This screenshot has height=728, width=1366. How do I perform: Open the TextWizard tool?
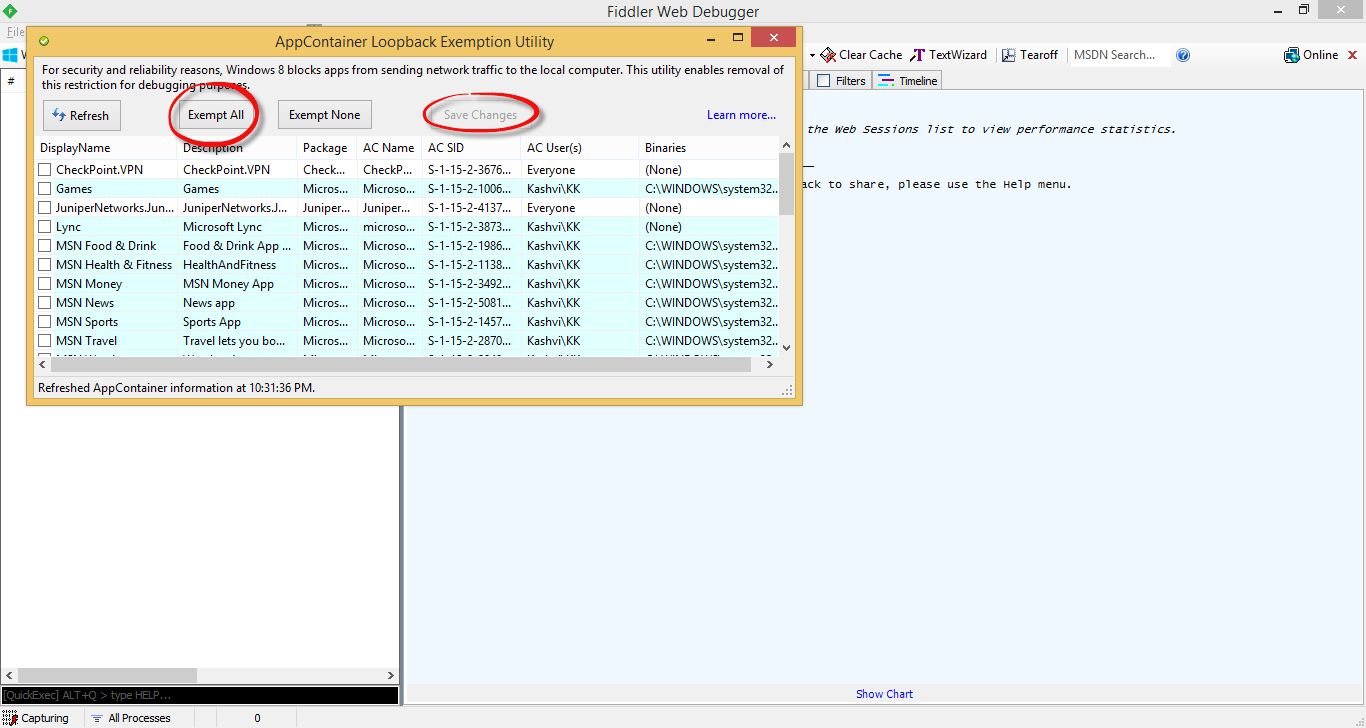tap(948, 55)
